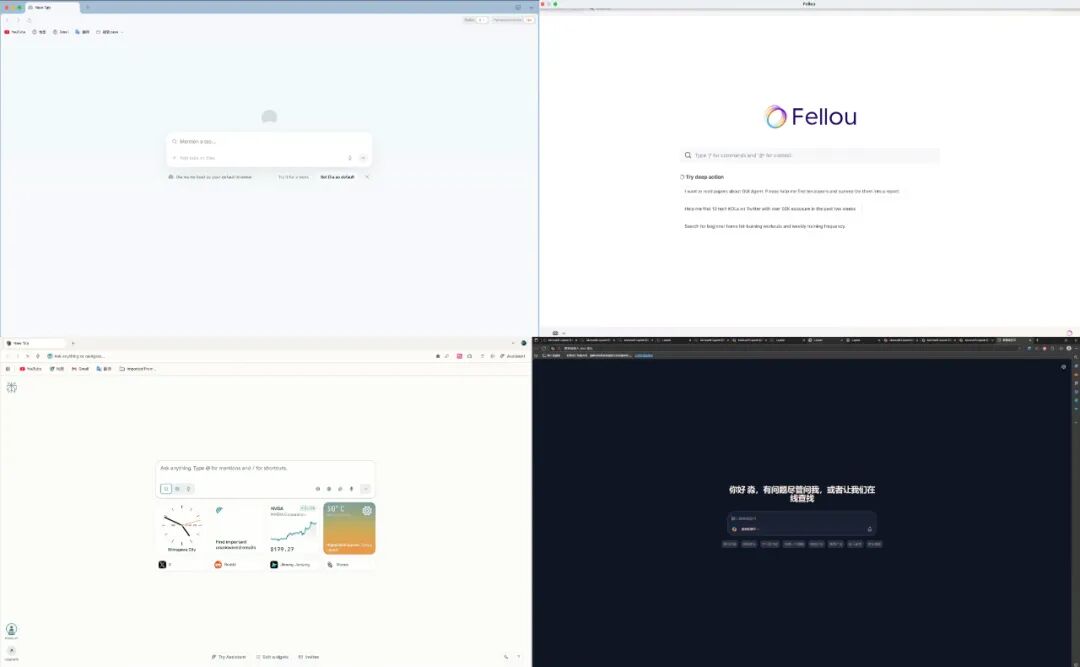Open the Fellou bottom-left panel icon
This screenshot has width=1080, height=667.
[x=555, y=333]
